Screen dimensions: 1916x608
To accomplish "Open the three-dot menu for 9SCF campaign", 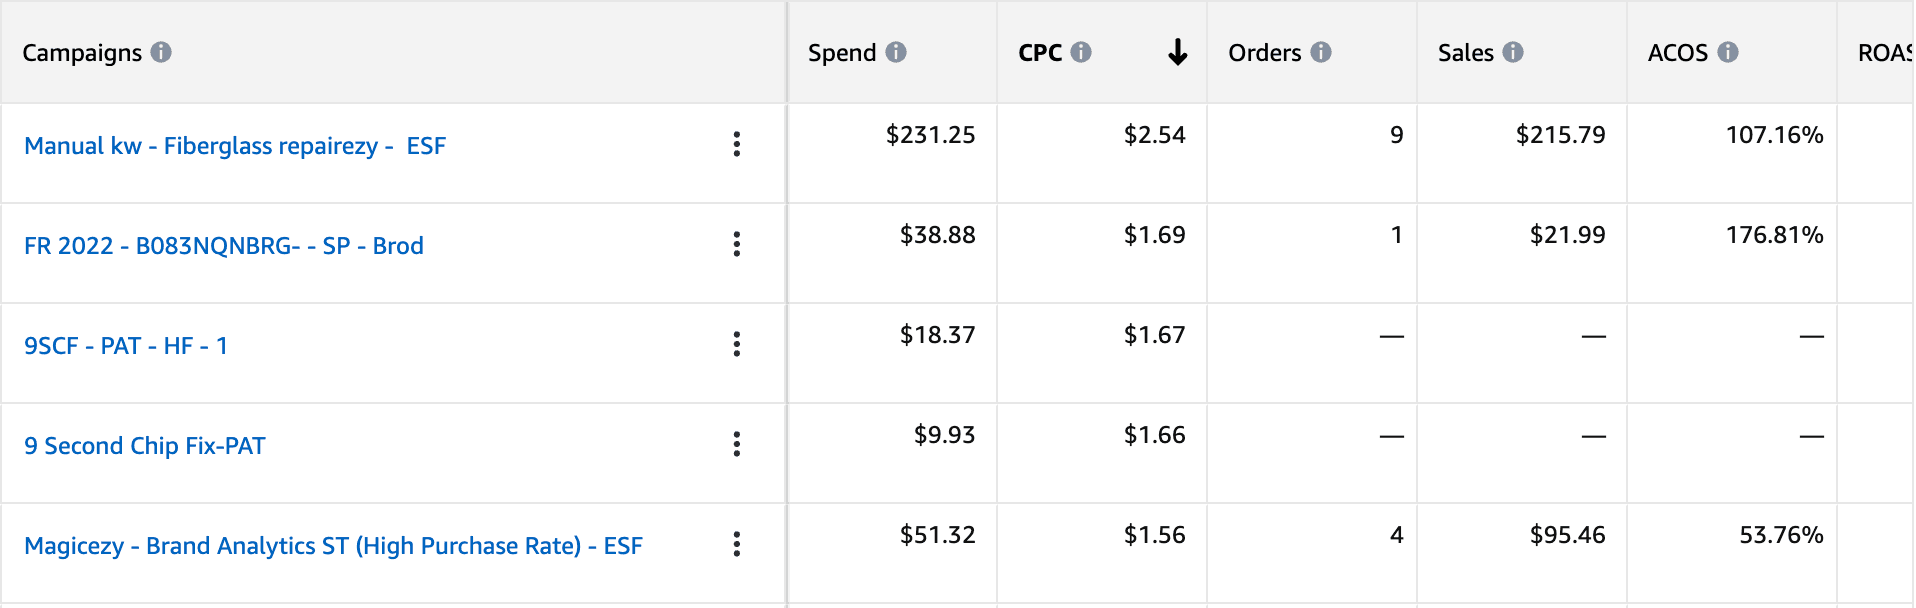I will pos(737,345).
